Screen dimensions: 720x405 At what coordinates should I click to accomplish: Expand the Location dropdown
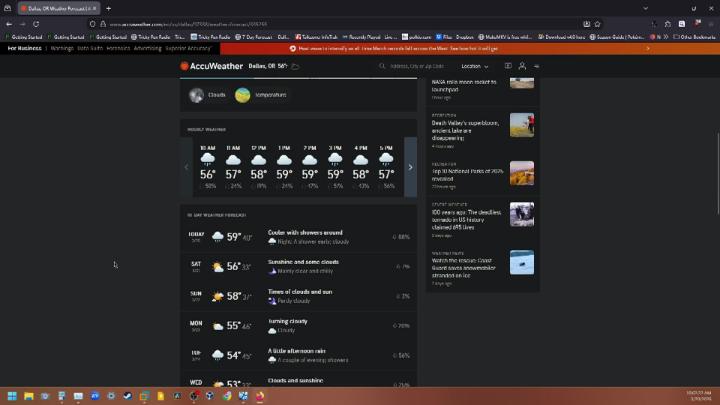point(475,66)
